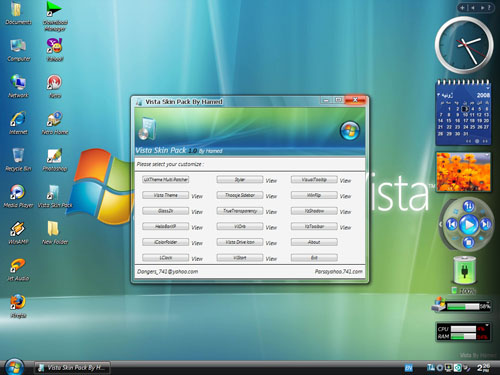The width and height of the screenshot is (500, 375).
Task: Open the Documents desktop folder
Action: [18, 13]
